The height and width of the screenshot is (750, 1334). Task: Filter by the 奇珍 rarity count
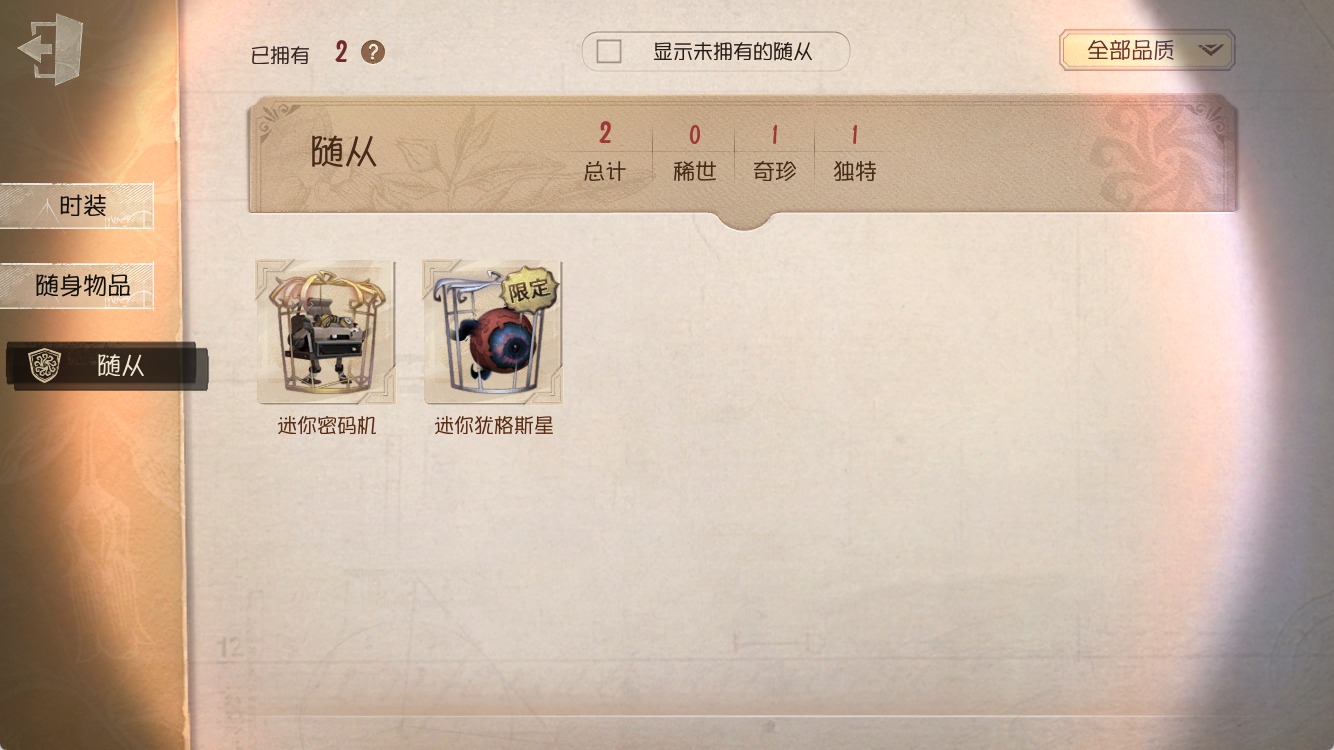click(774, 152)
